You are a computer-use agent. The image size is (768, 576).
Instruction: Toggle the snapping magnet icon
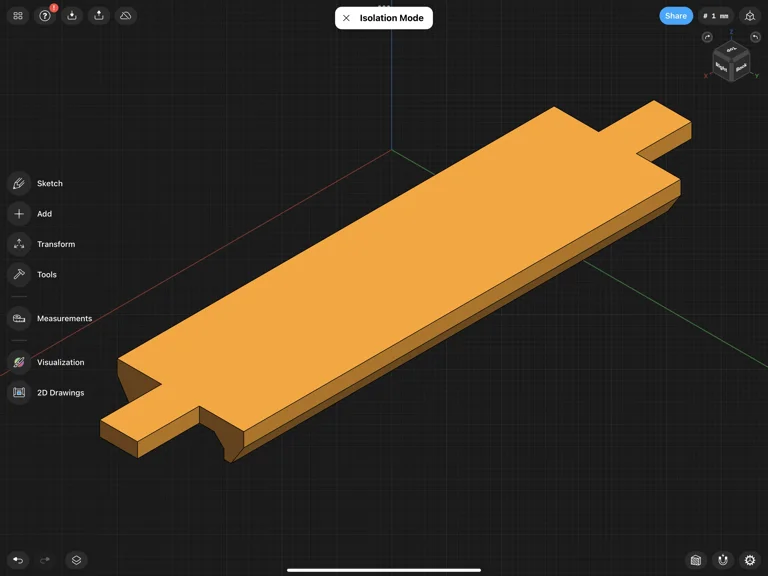[723, 560]
